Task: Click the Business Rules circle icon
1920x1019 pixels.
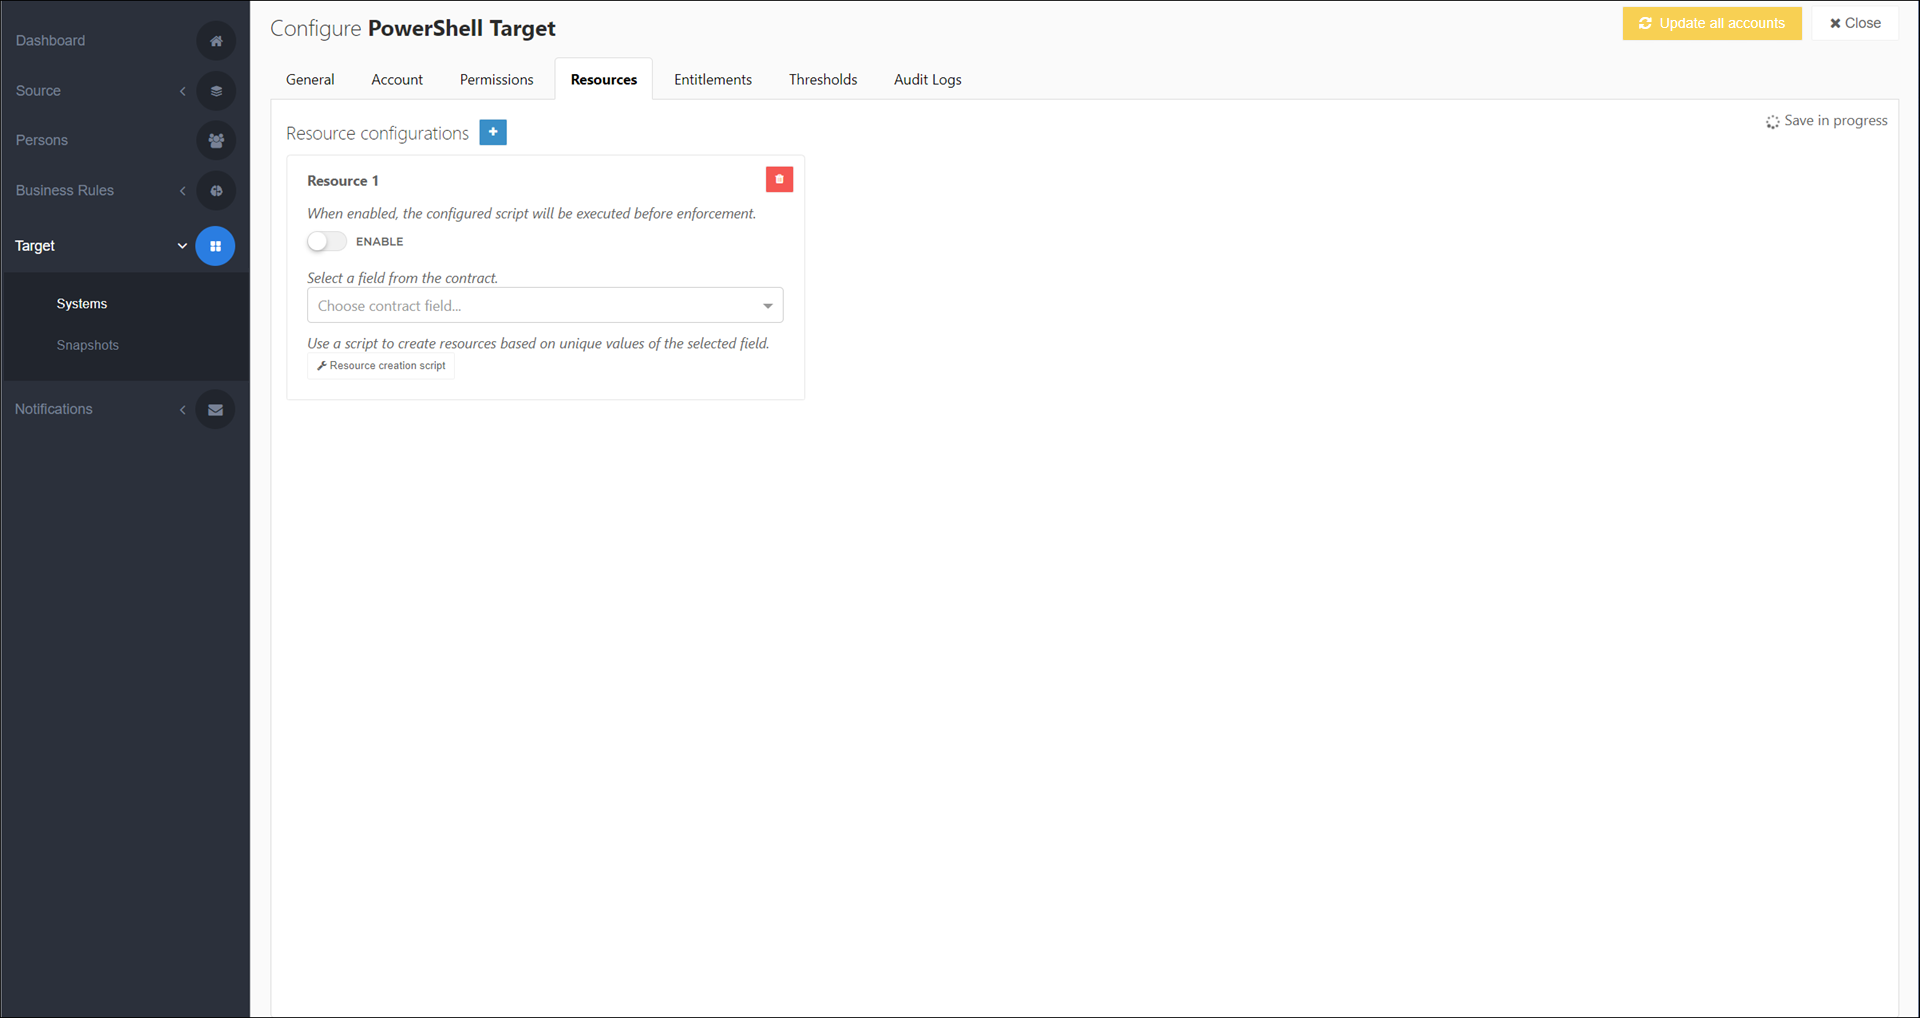Action: (216, 191)
